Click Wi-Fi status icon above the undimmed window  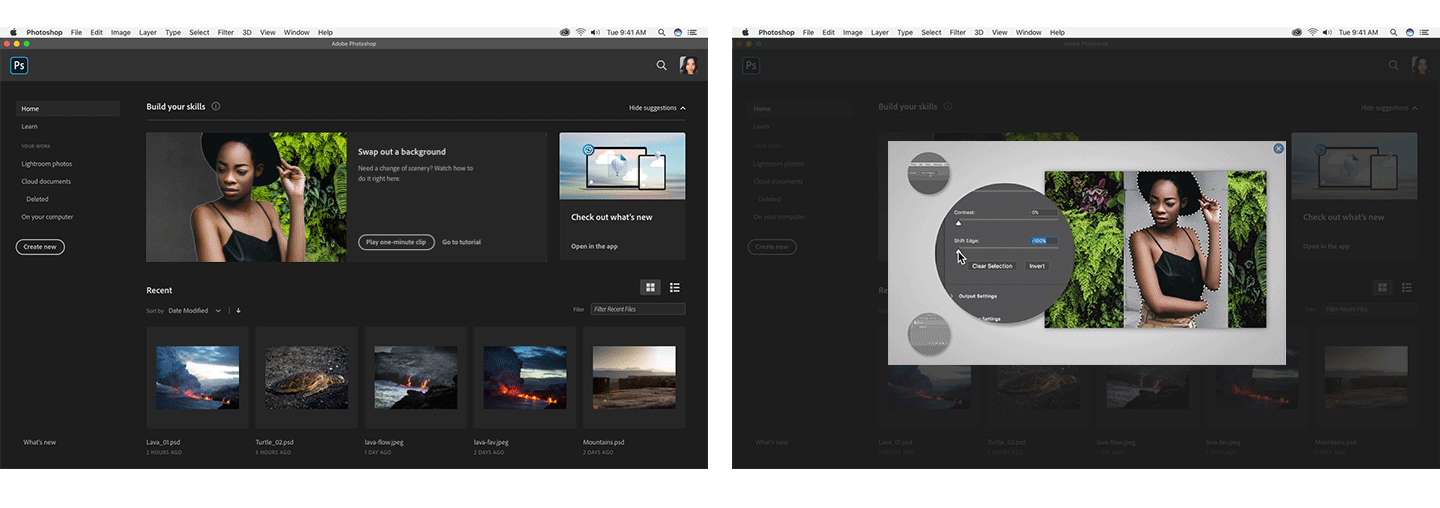click(x=580, y=32)
